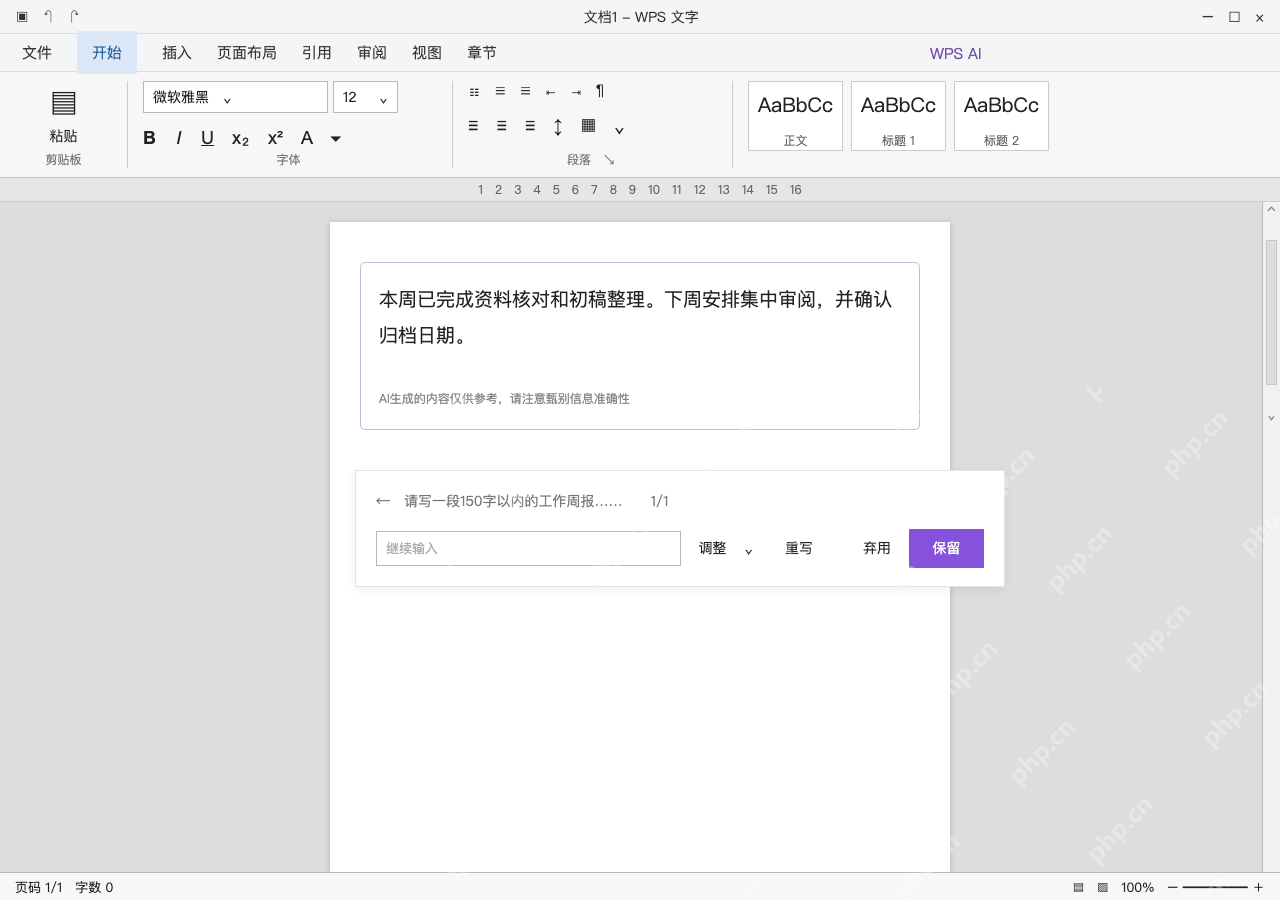1280x900 pixels.
Task: Click the save icon in the title bar
Action: [x=22, y=17]
